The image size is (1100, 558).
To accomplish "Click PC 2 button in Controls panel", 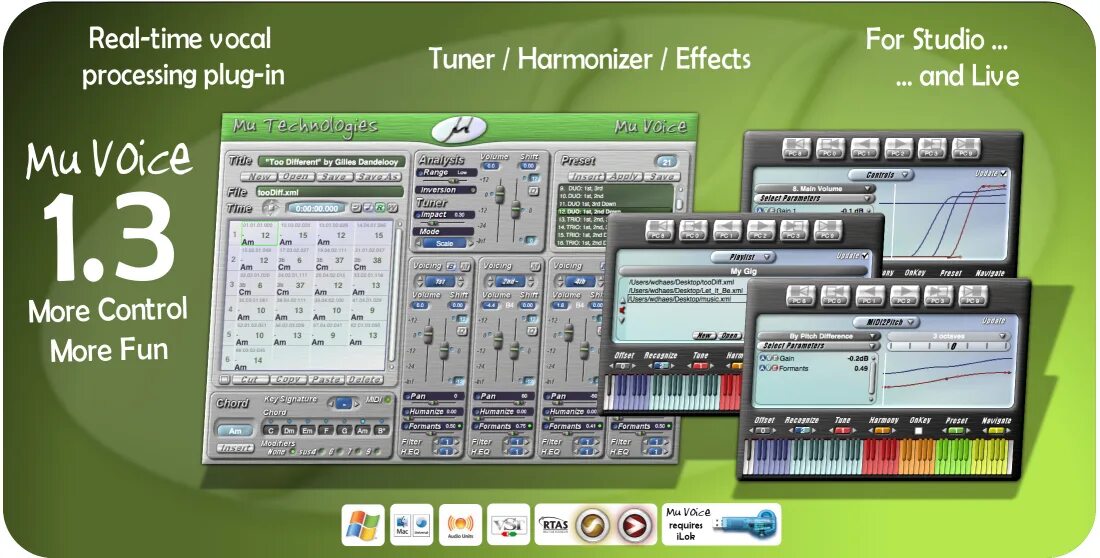I will (x=899, y=148).
